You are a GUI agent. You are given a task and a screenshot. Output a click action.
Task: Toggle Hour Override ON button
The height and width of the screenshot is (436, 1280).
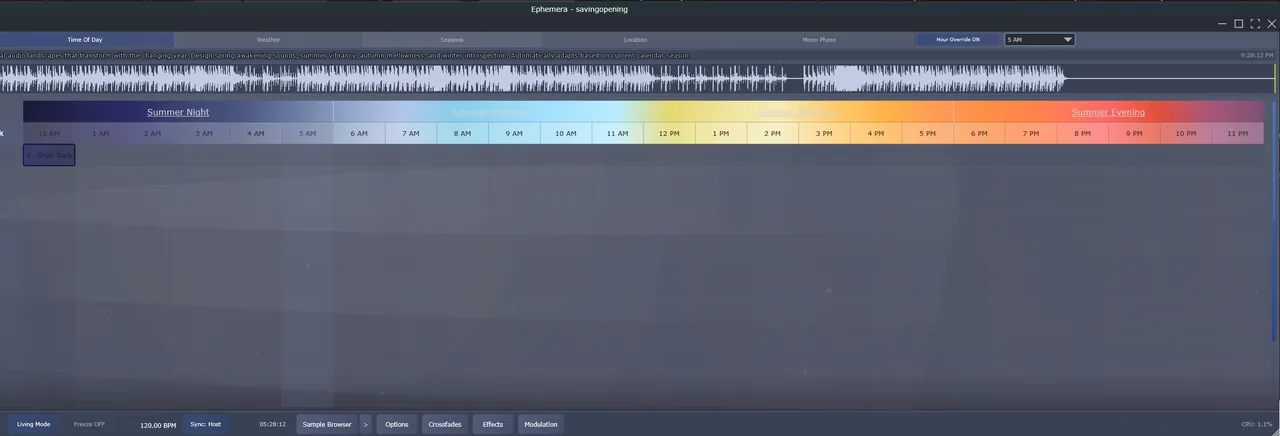coord(957,40)
